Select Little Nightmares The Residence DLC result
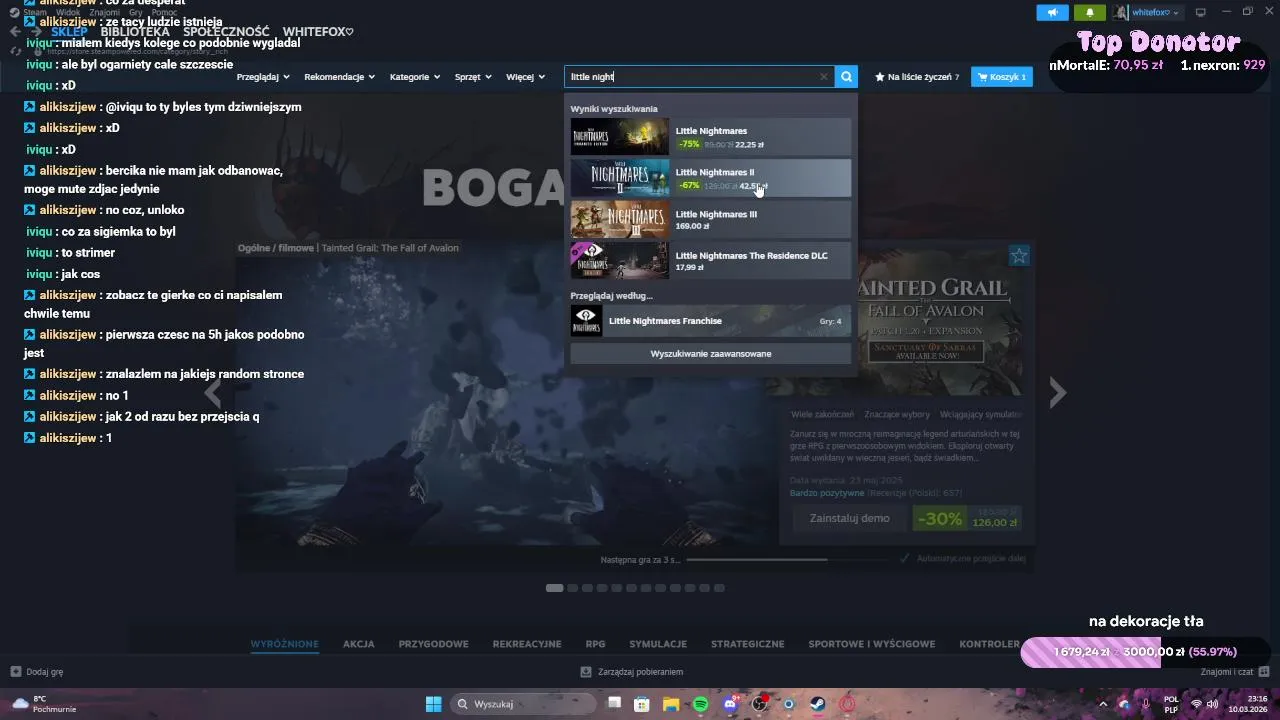This screenshot has width=1280, height=720. tap(711, 260)
